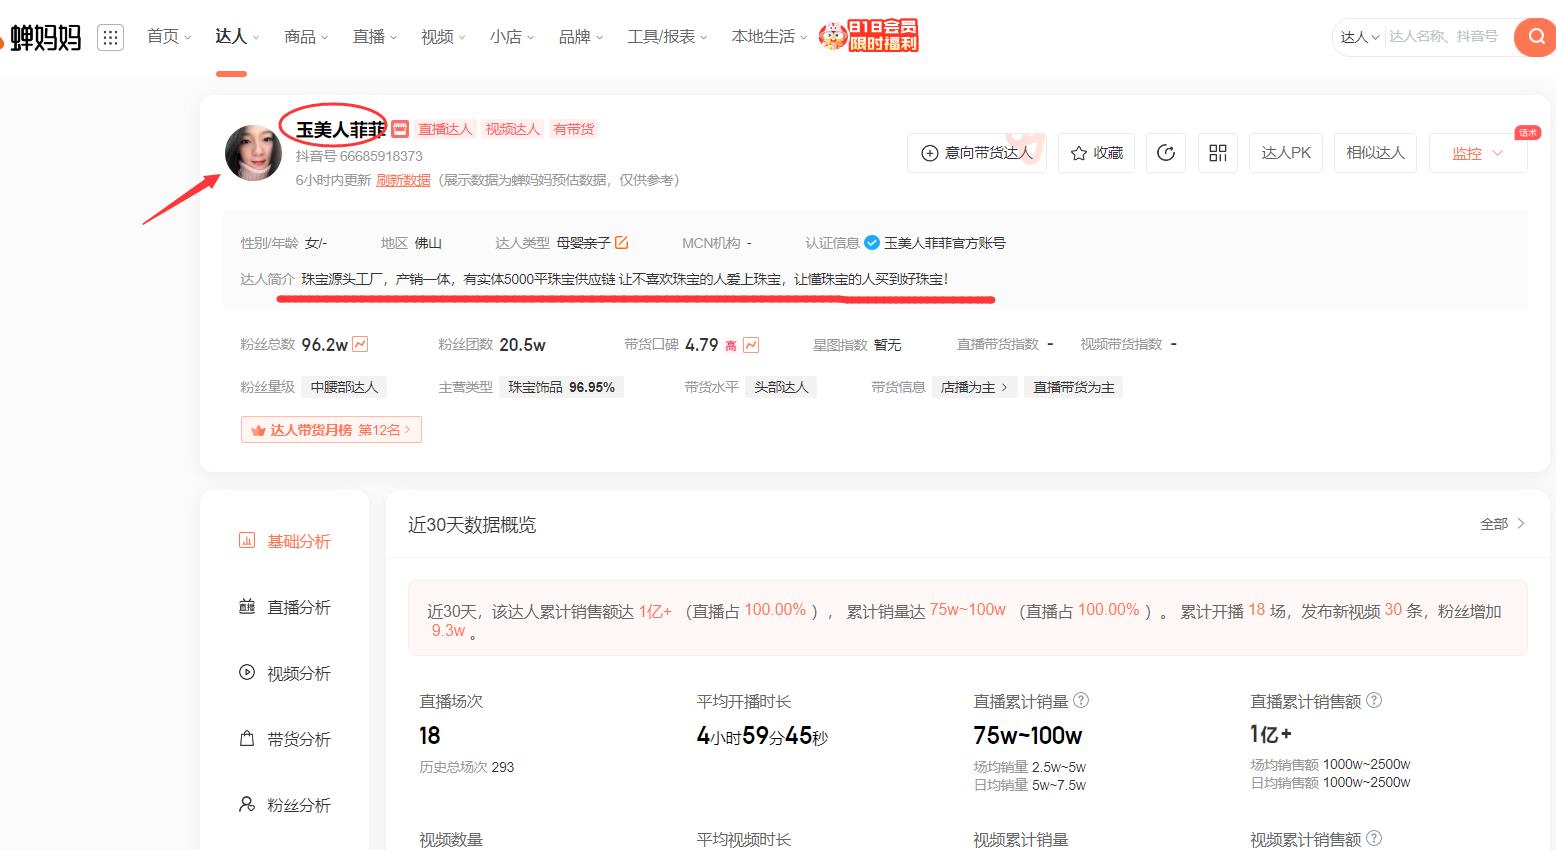This screenshot has width=1556, height=850.
Task: Click the 818会员限时福利 promo banner
Action: tap(868, 36)
